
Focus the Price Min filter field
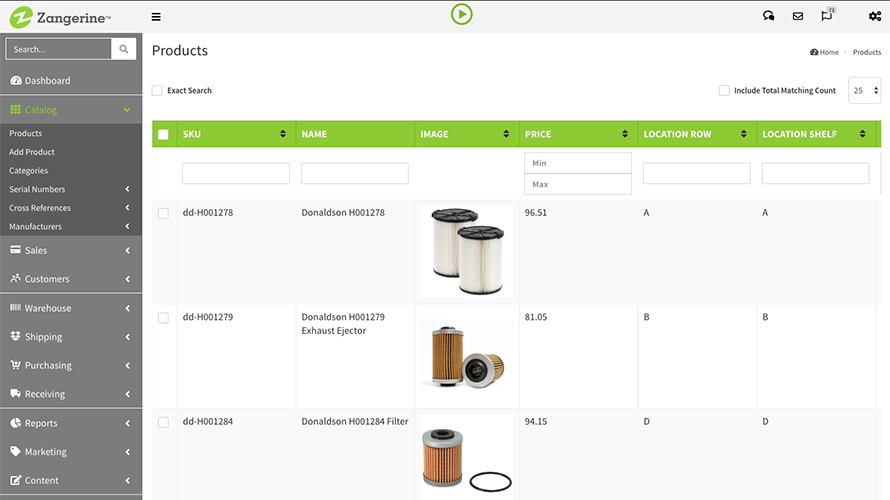pos(578,163)
